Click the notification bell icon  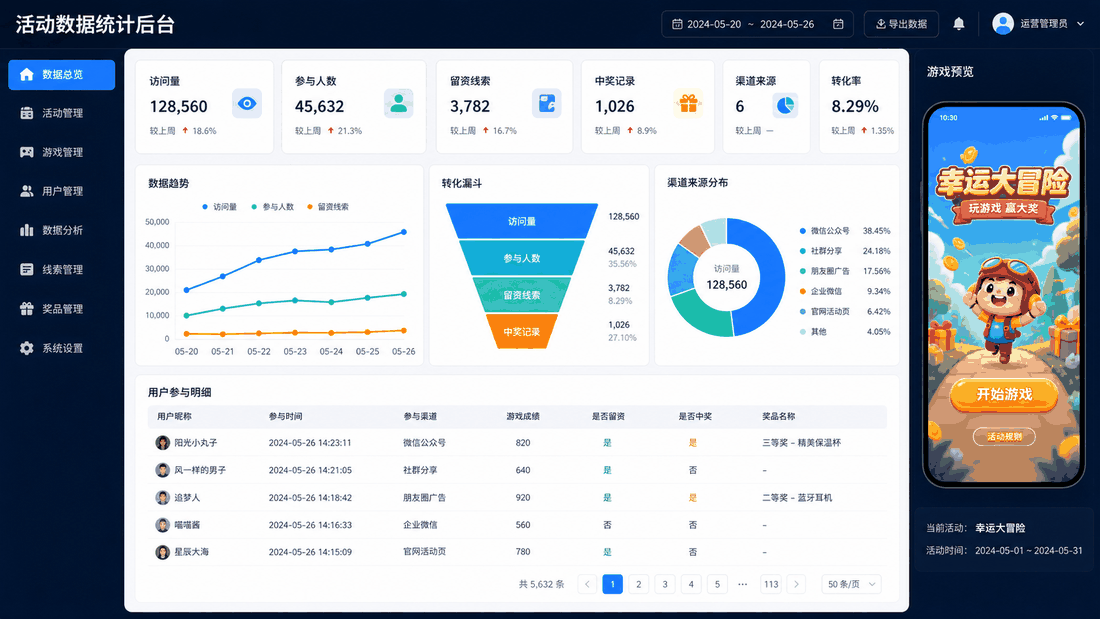click(x=958, y=24)
